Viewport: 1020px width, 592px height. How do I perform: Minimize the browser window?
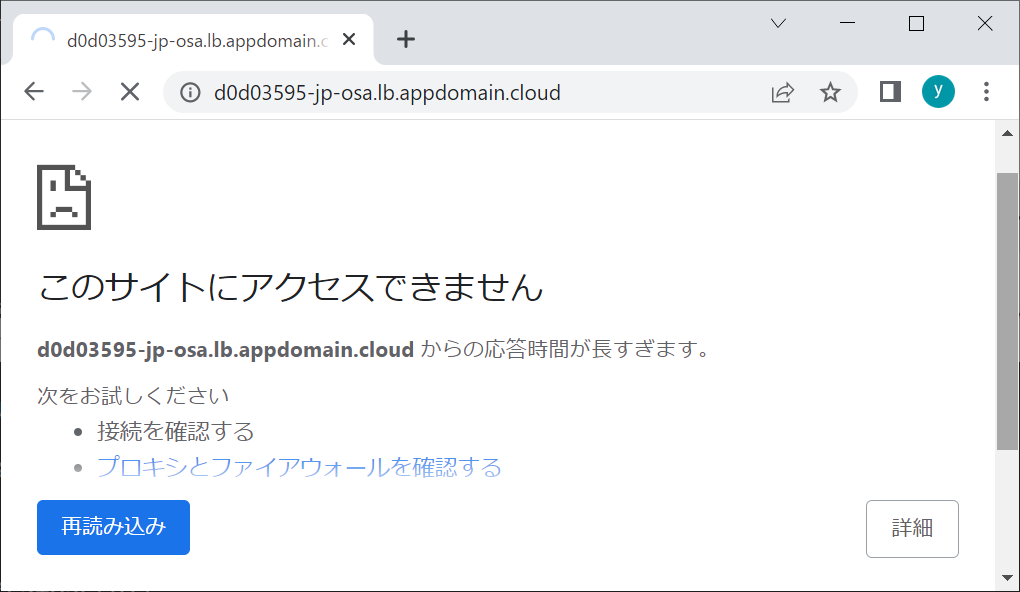(847, 23)
